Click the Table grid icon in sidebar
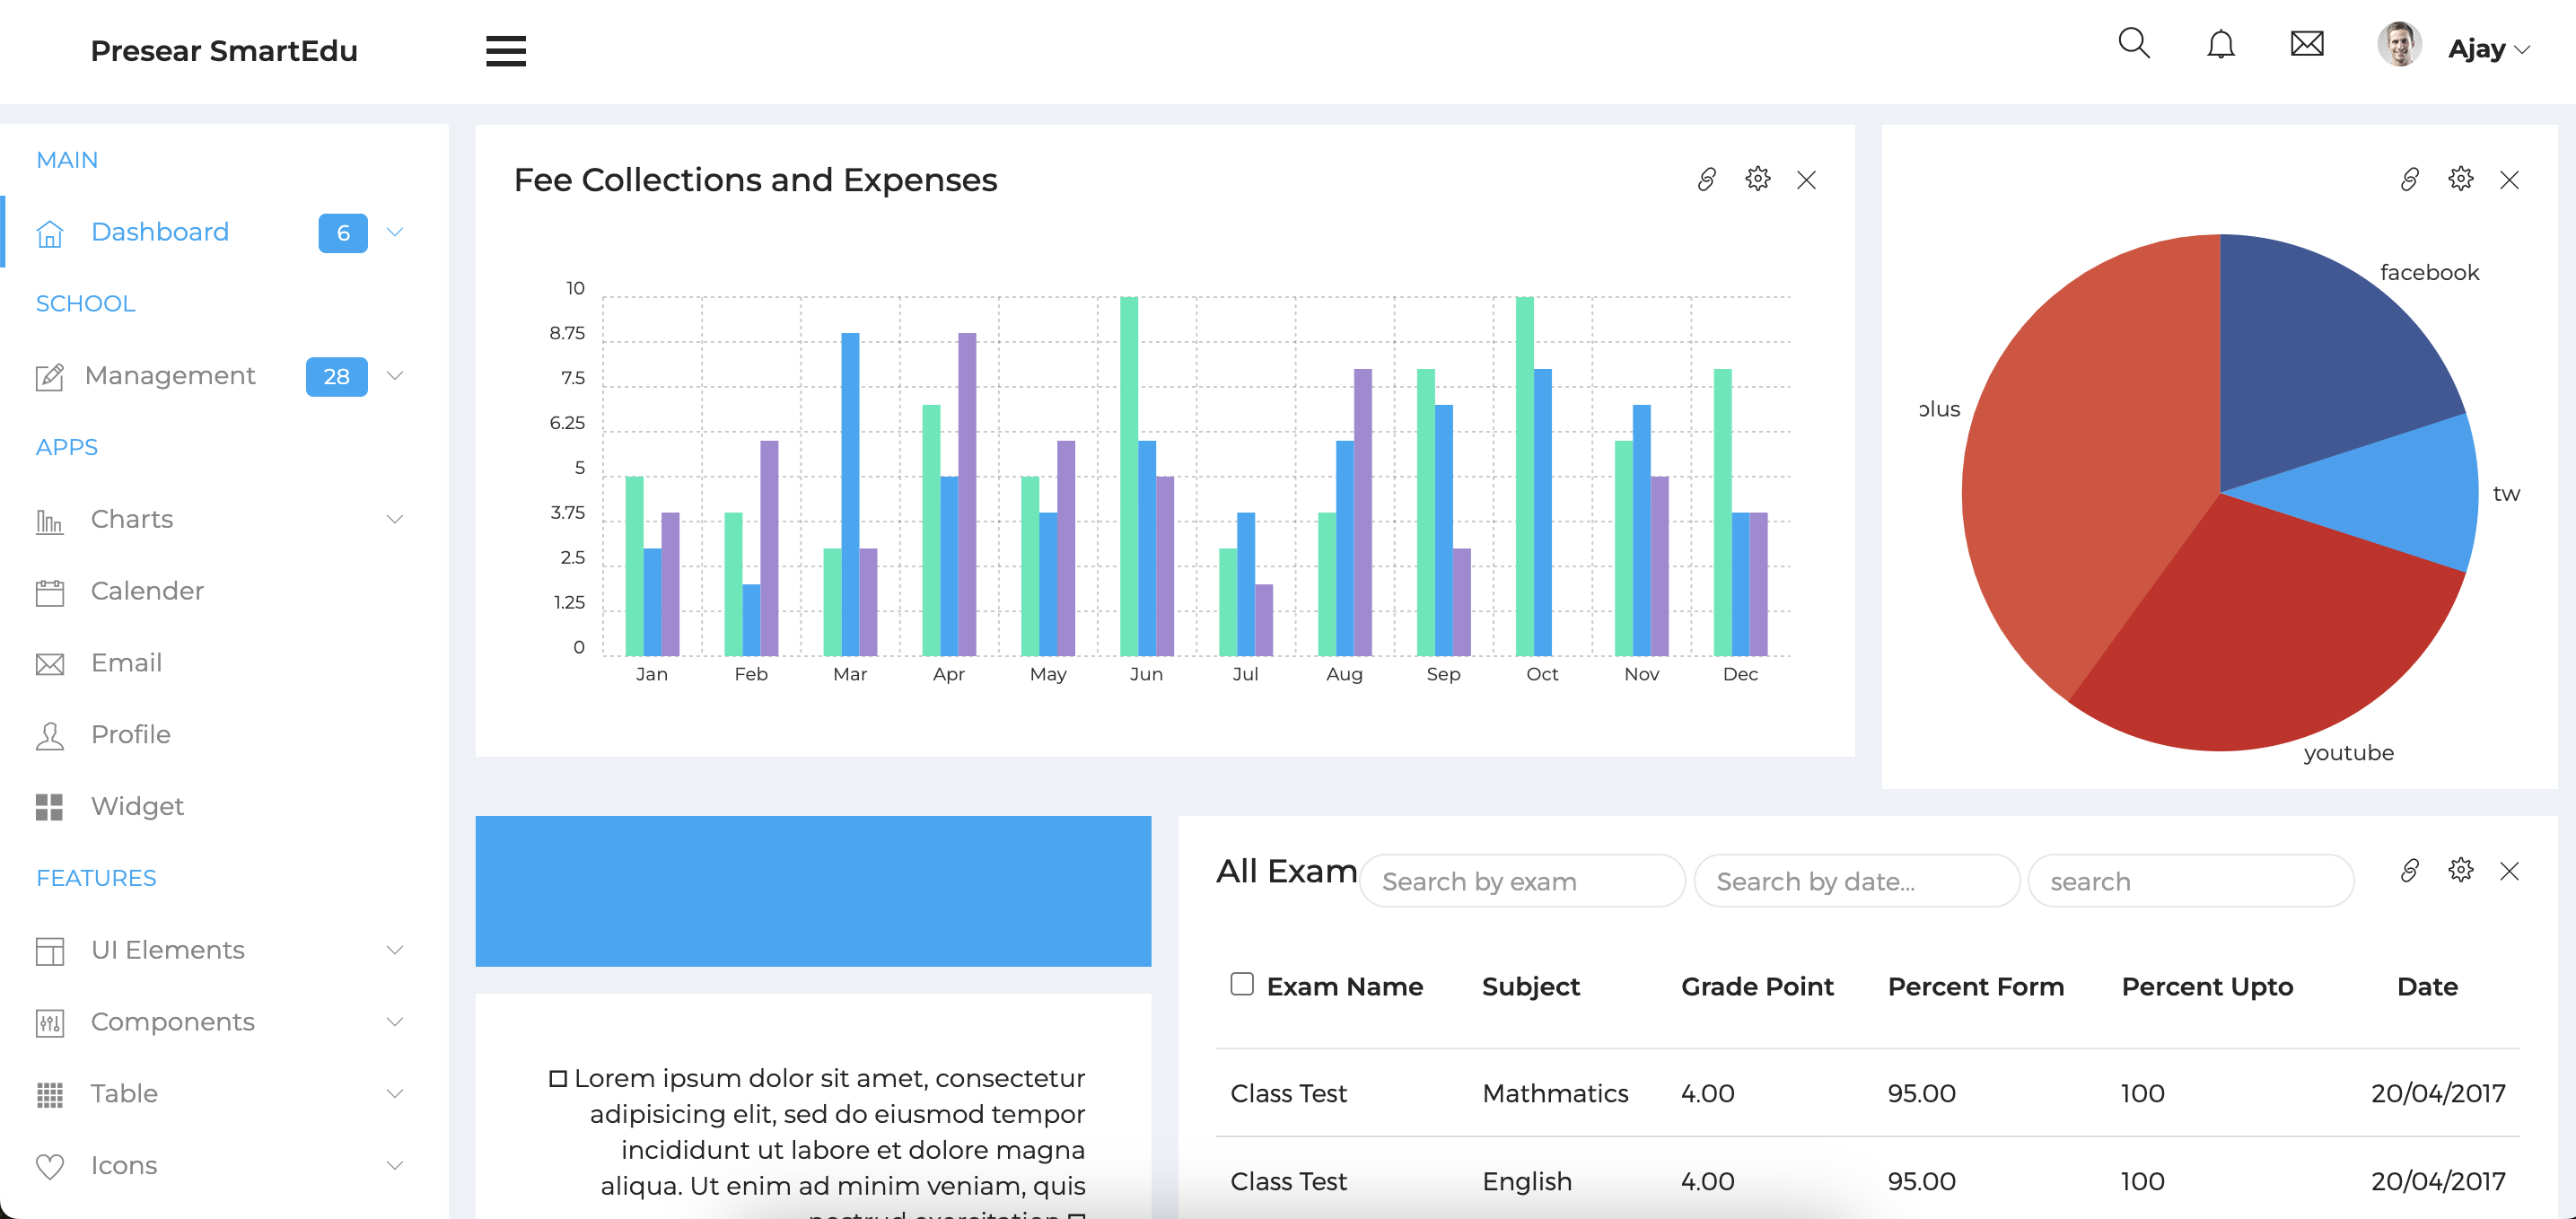 tap(50, 1095)
